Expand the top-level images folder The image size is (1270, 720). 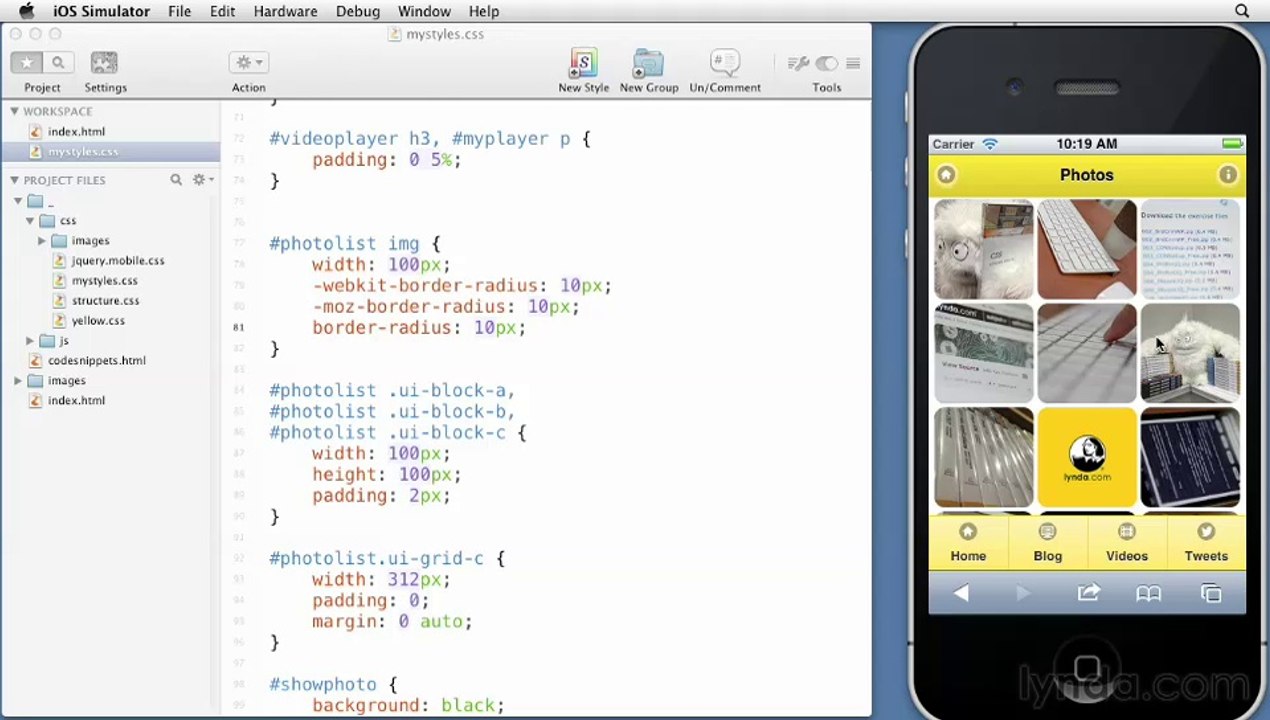pos(19,381)
